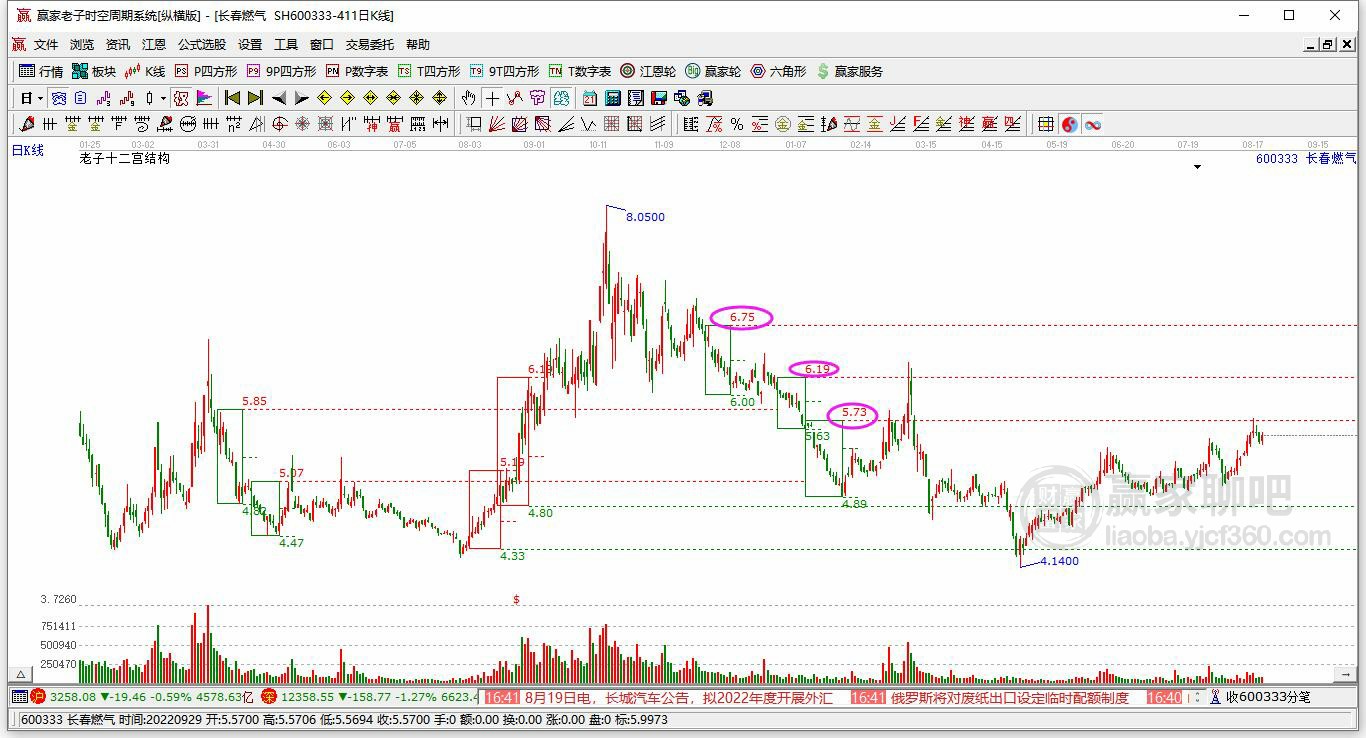Select the 赢 drawing tool icon
The height and width of the screenshot is (738, 1366).
tap(394, 124)
